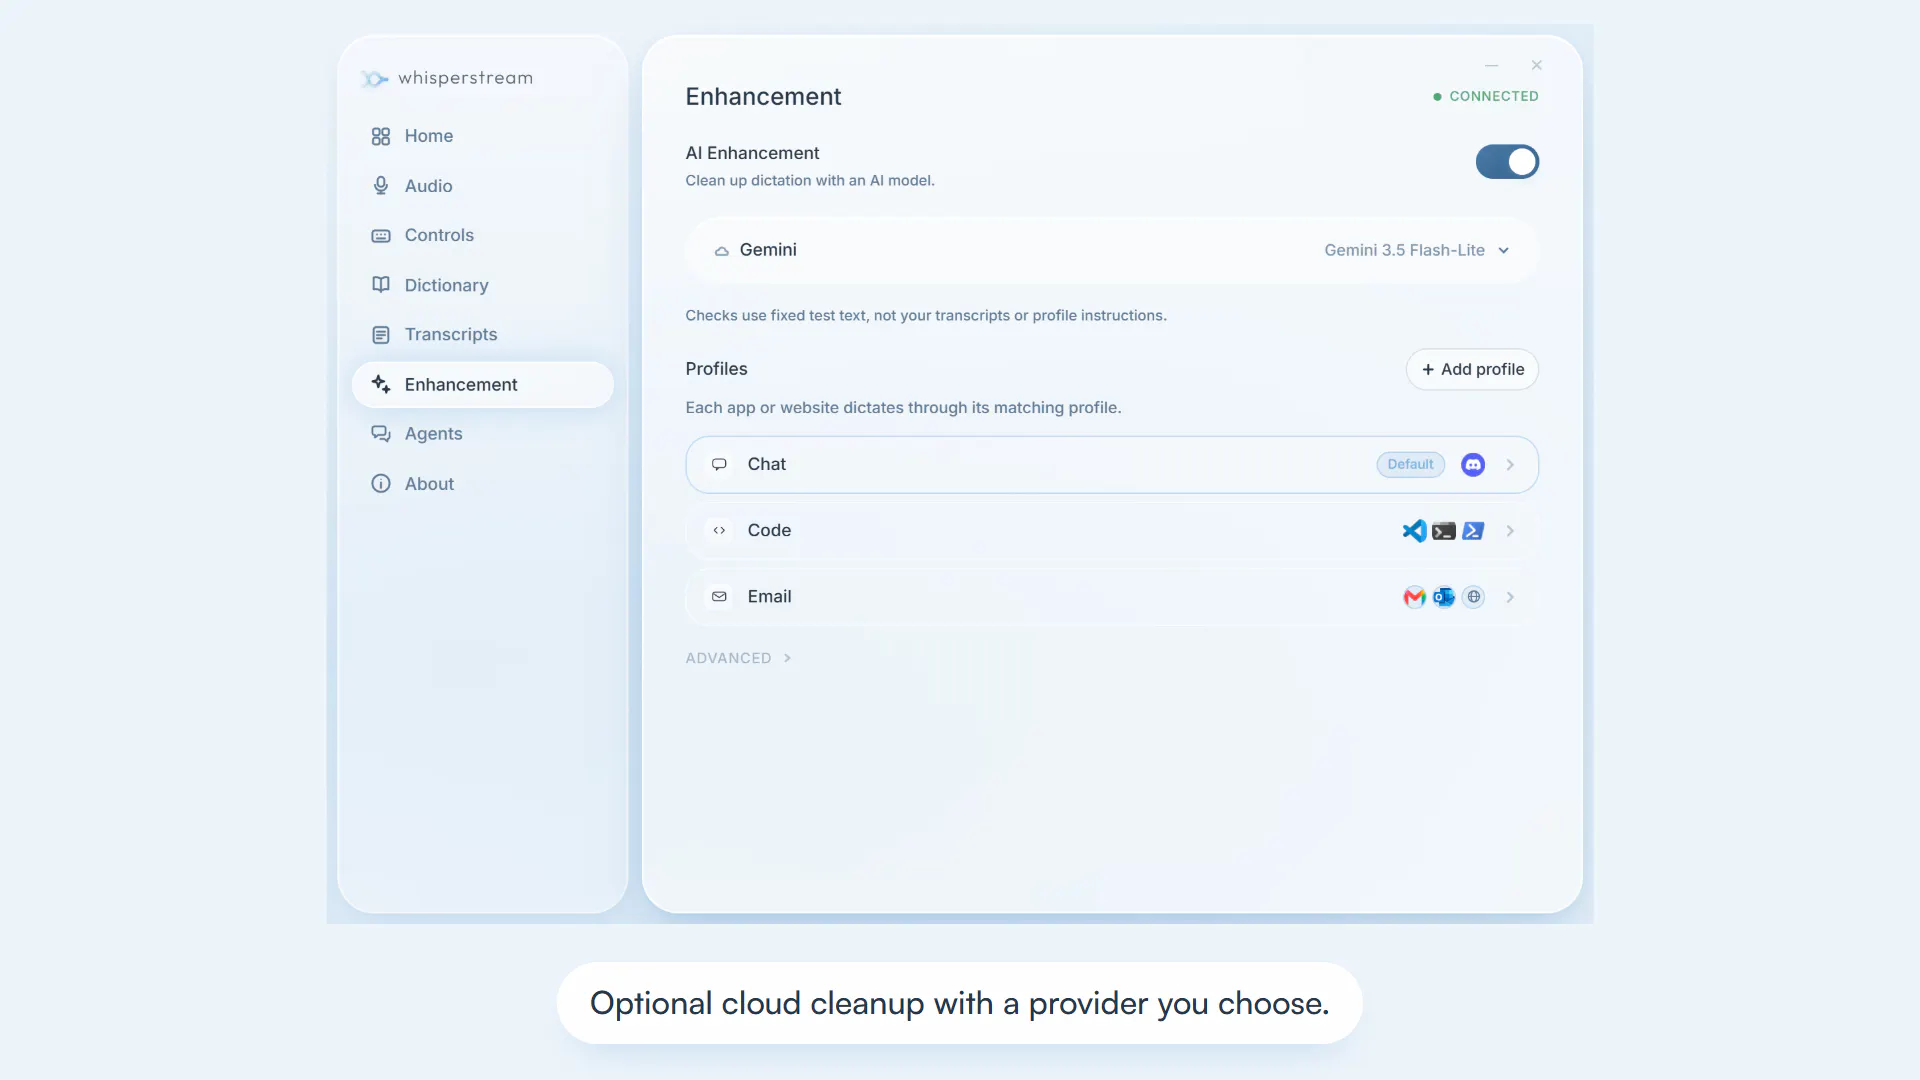Screen dimensions: 1920x1080
Task: Click the Gmail icon in Email profile
Action: pos(1414,597)
